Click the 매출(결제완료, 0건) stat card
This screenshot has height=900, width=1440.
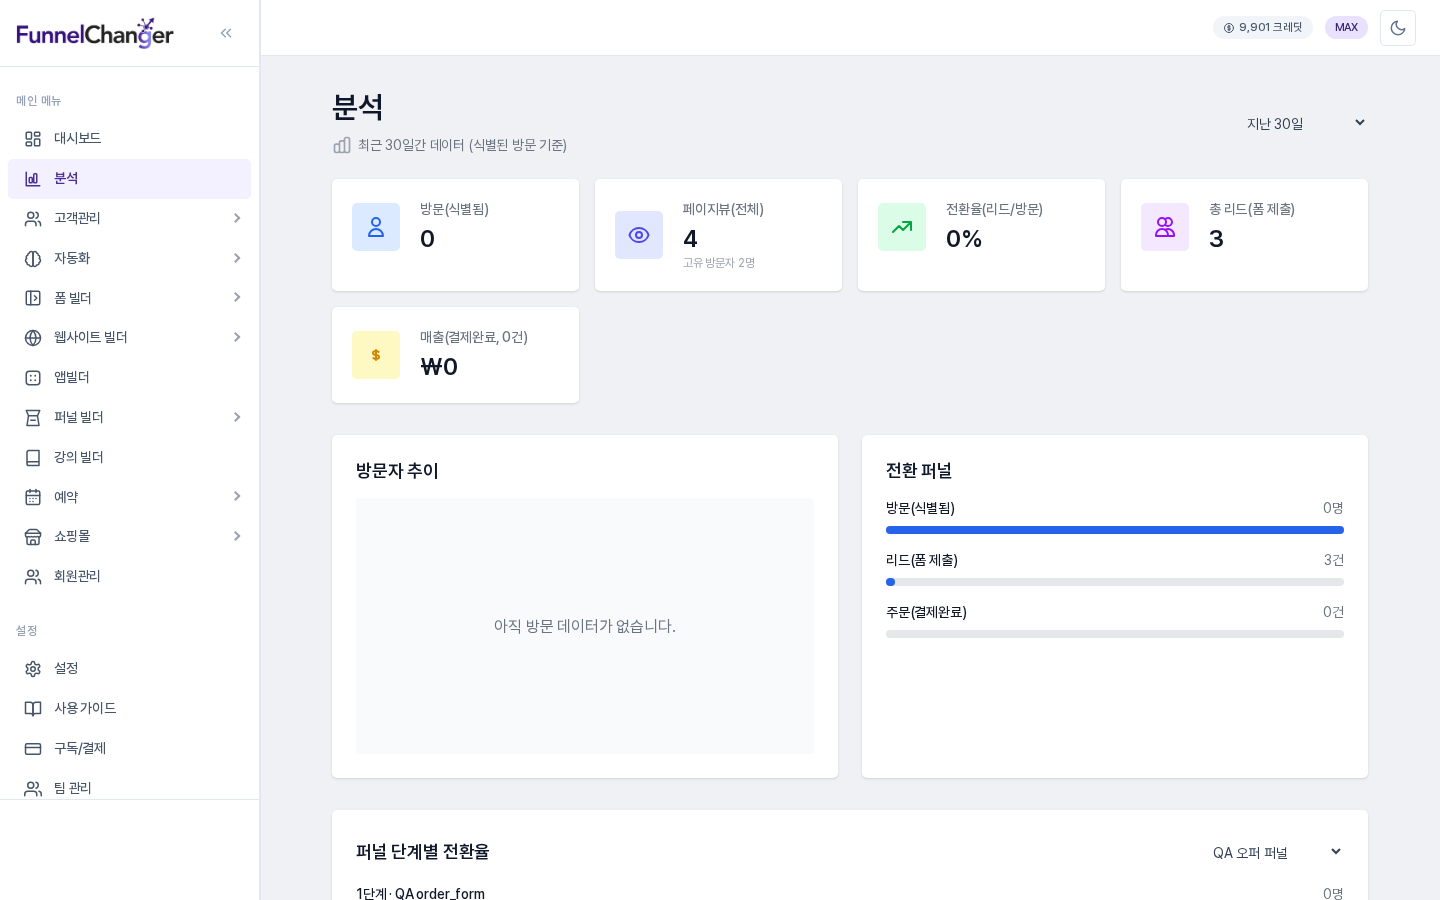pyautogui.click(x=455, y=355)
